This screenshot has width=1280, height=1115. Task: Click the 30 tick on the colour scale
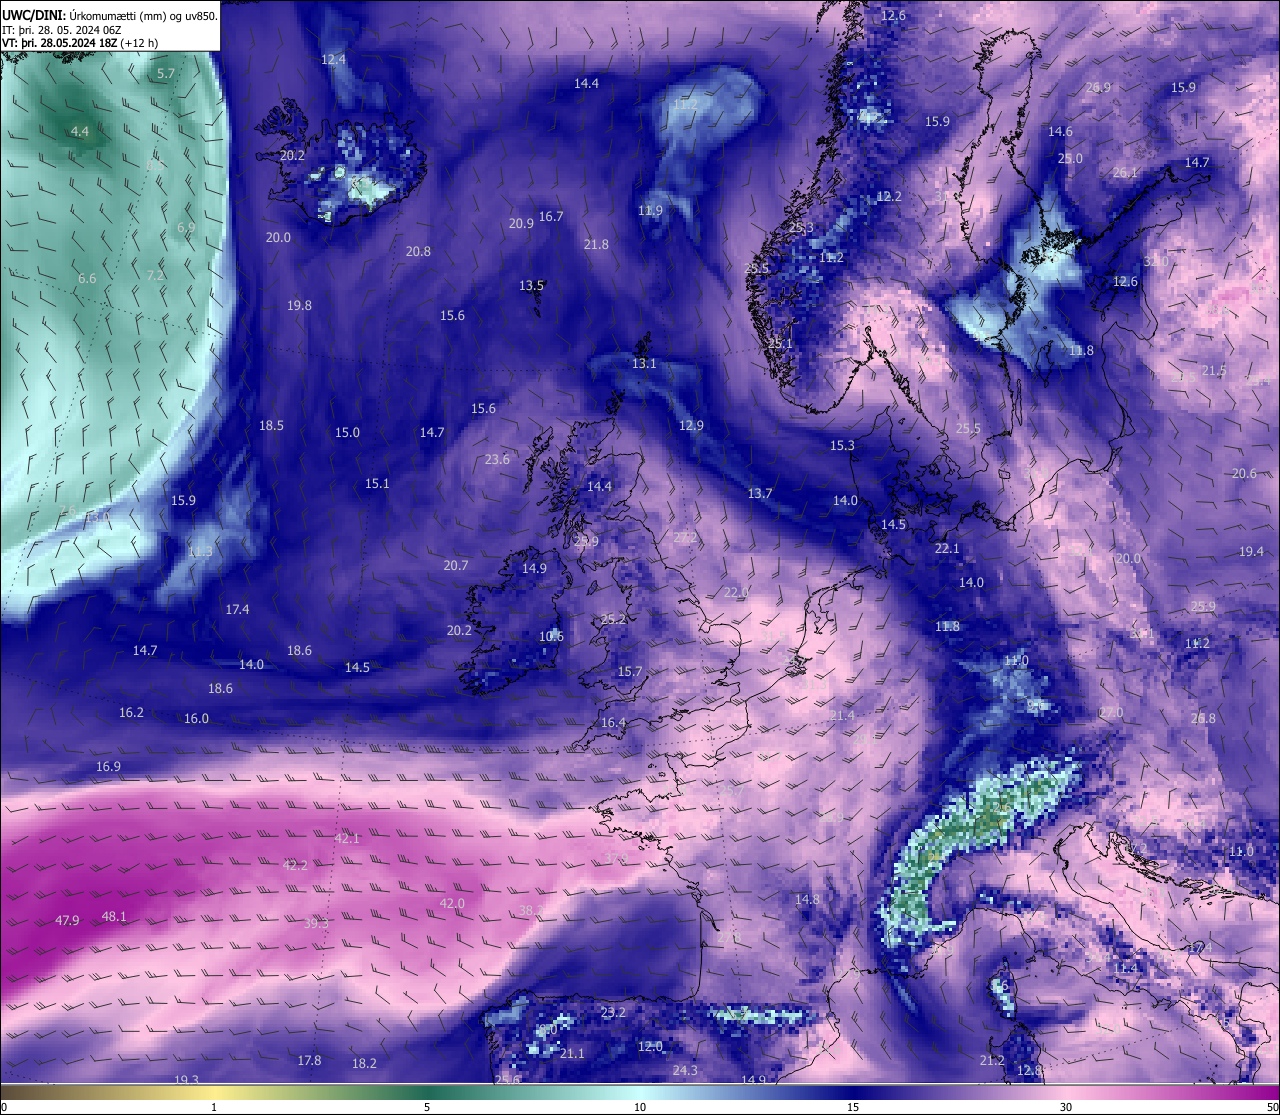point(1066,1107)
